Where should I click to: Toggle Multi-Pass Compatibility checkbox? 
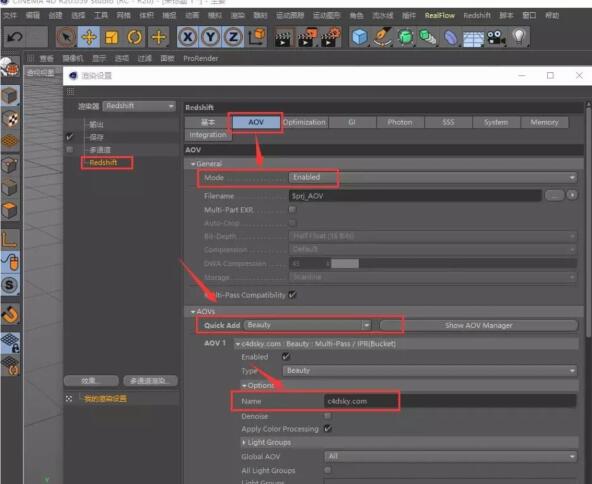(x=292, y=294)
